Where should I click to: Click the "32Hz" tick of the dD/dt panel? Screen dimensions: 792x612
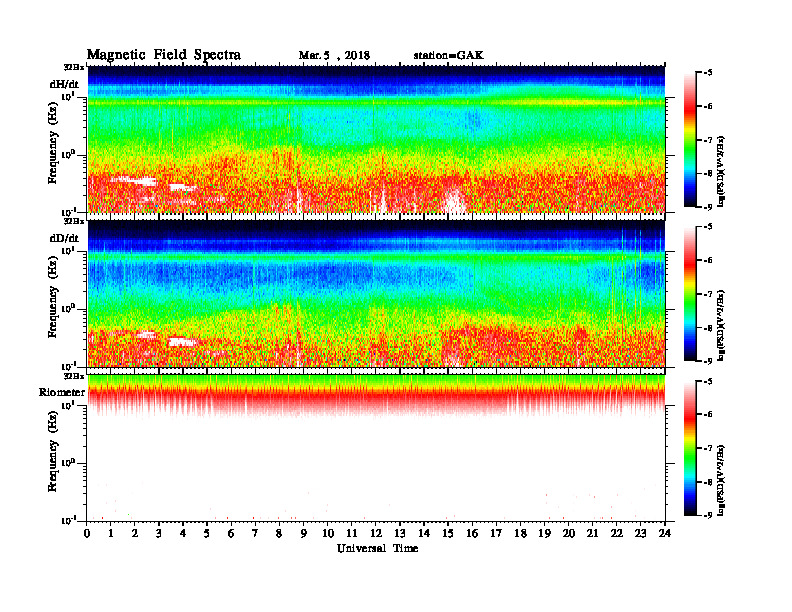click(73, 221)
